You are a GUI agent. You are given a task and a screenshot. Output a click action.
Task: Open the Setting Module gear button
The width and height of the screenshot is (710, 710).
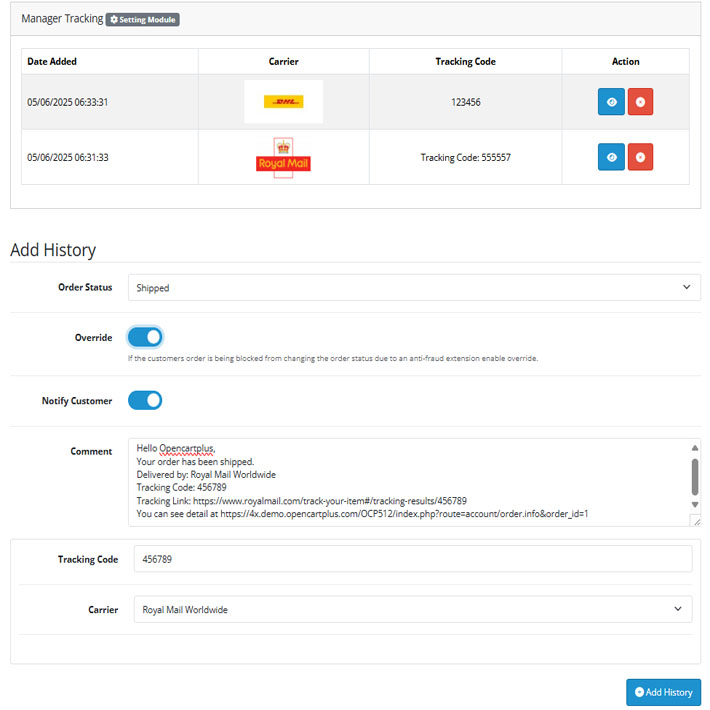coord(143,19)
